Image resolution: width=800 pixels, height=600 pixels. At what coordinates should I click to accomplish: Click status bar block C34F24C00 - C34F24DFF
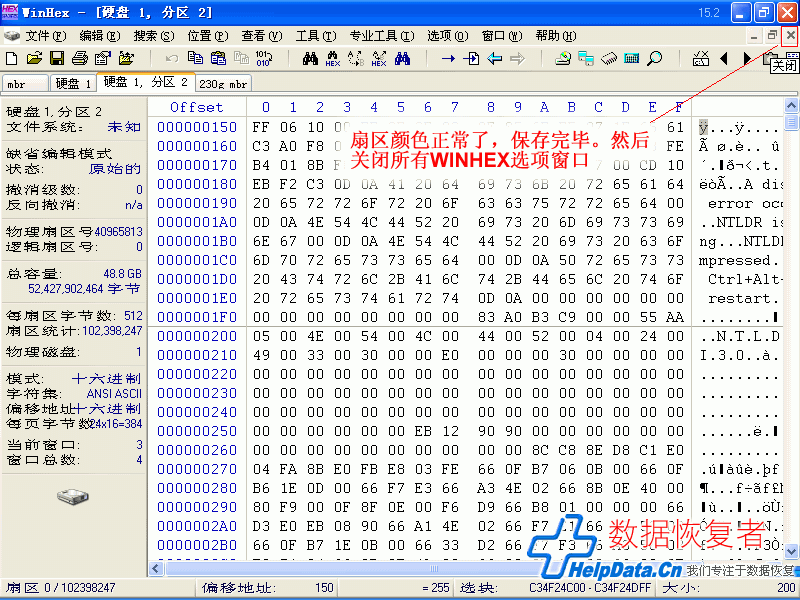590,588
